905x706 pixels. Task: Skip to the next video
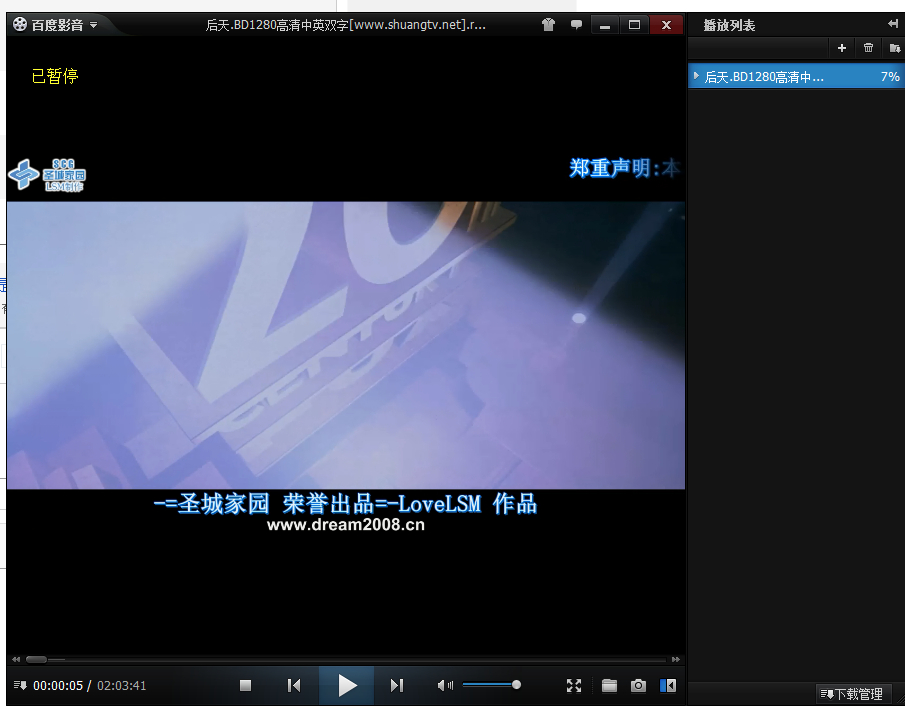coord(397,685)
